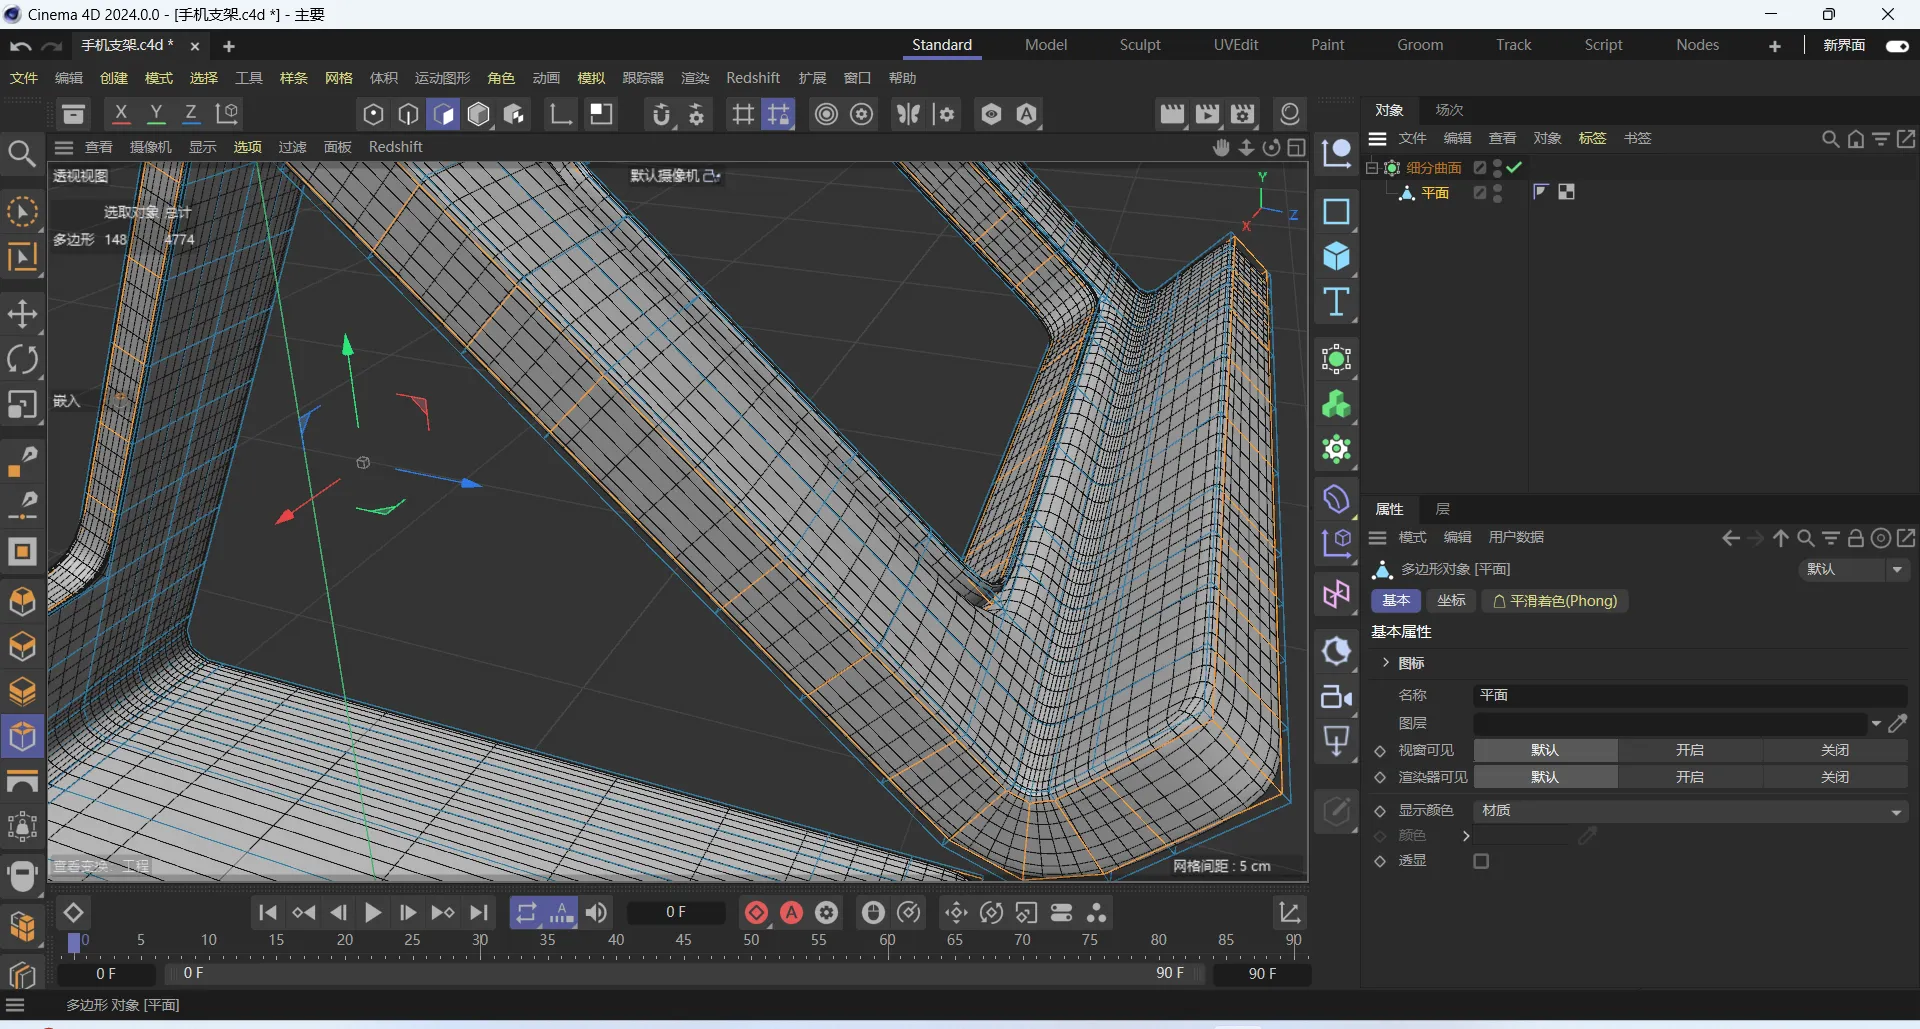This screenshot has width=1920, height=1029.
Task: Select the Rotate tool in left toolbar
Action: point(22,360)
